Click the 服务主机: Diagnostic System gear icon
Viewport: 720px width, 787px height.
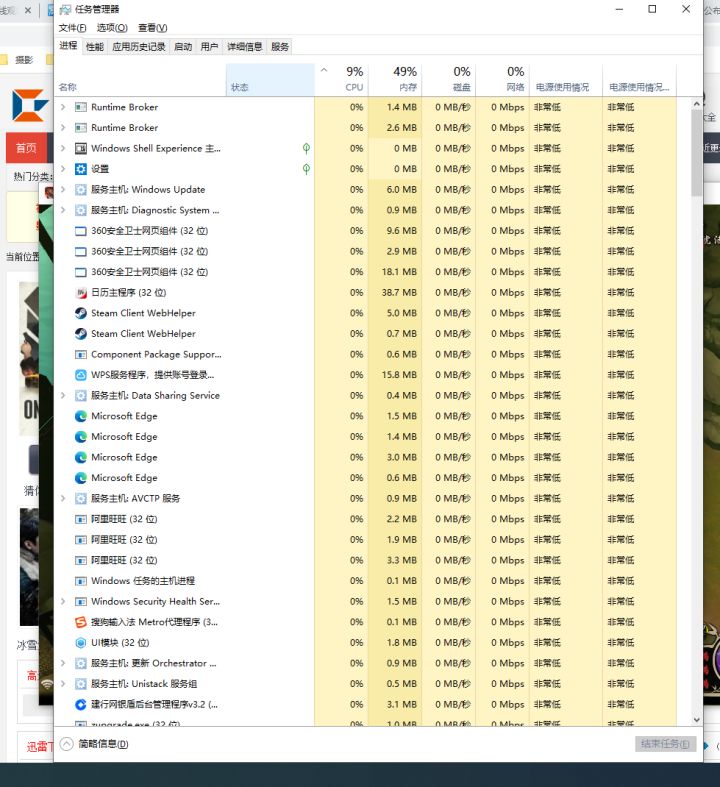point(80,210)
